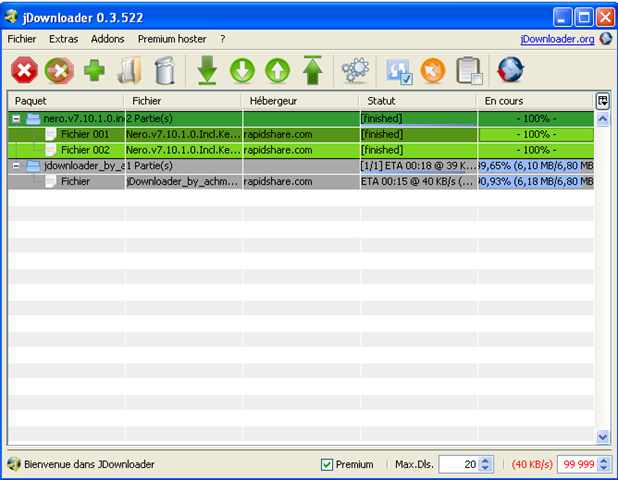618x480 pixels.
Task: Click '[finished]' status of Fichier 002
Action: pos(419,150)
